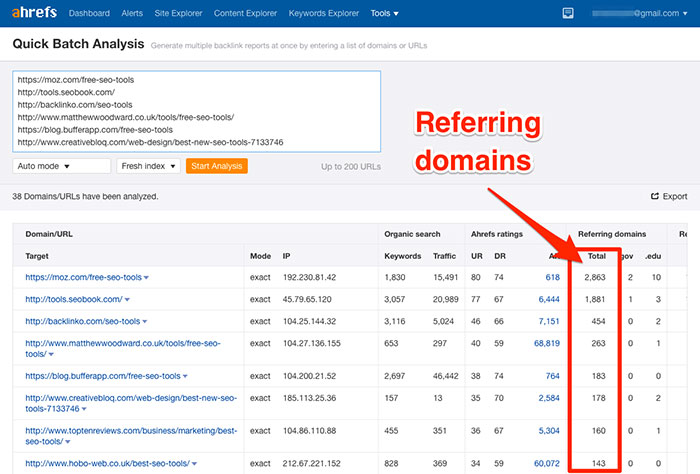Click the ahrefs logo
The height and width of the screenshot is (474, 700).
(x=34, y=12)
